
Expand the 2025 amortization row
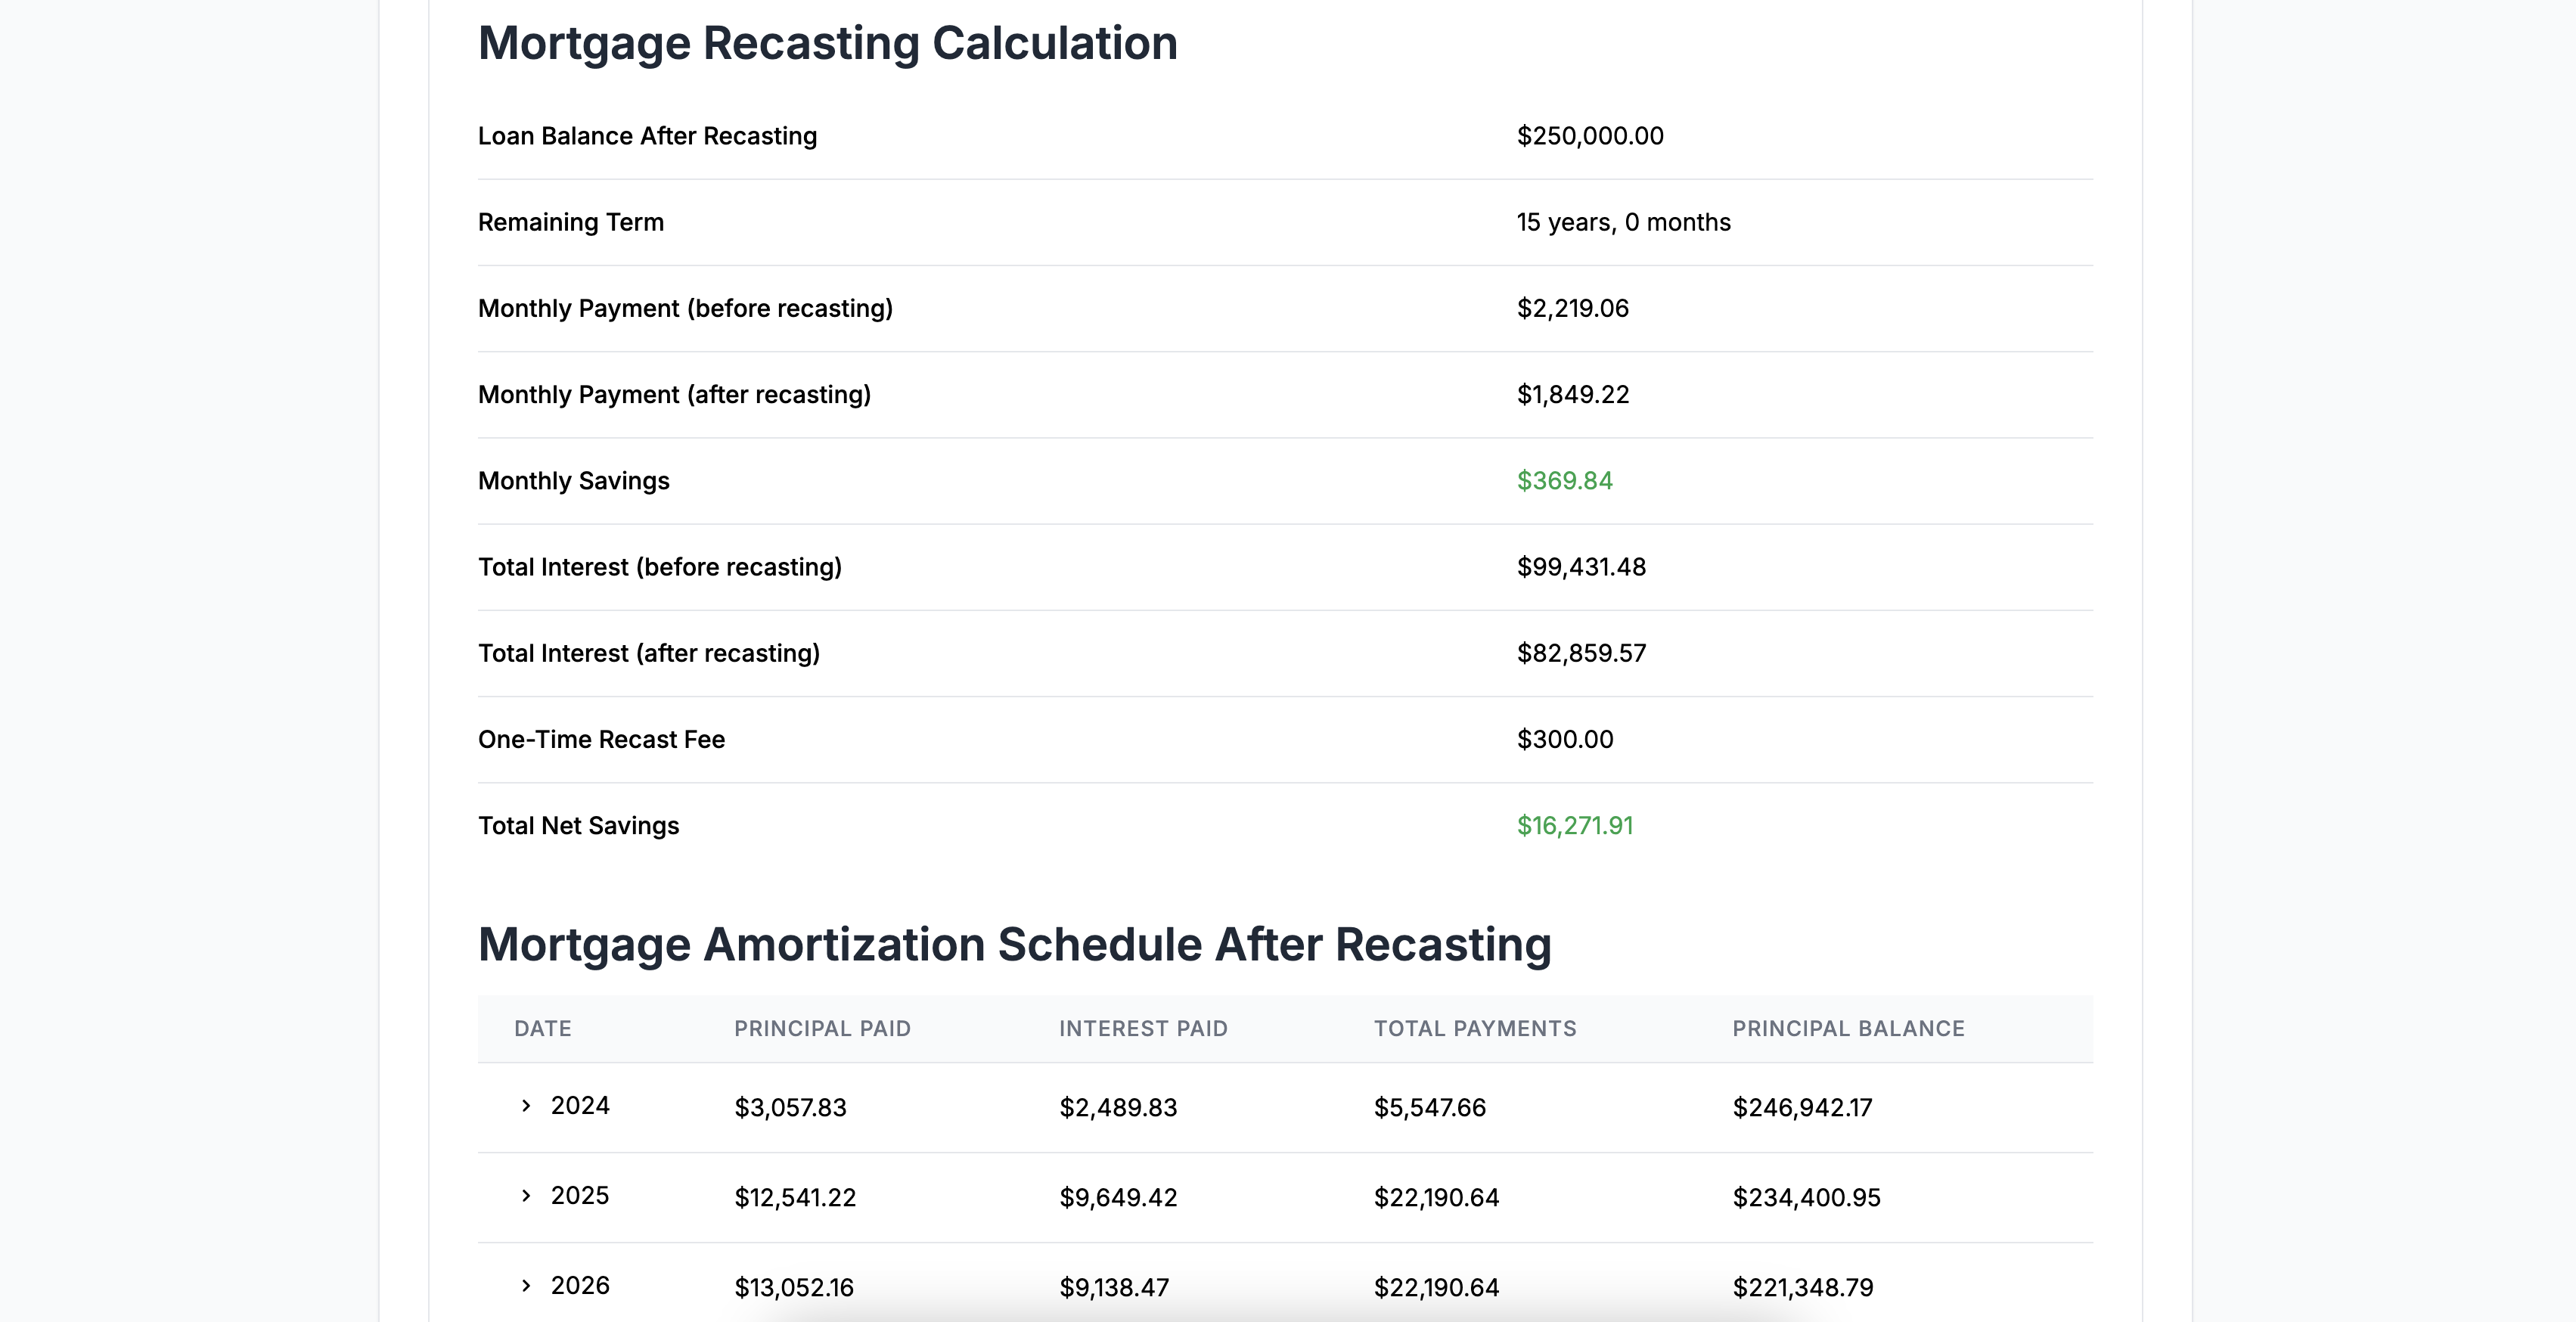582,1196
